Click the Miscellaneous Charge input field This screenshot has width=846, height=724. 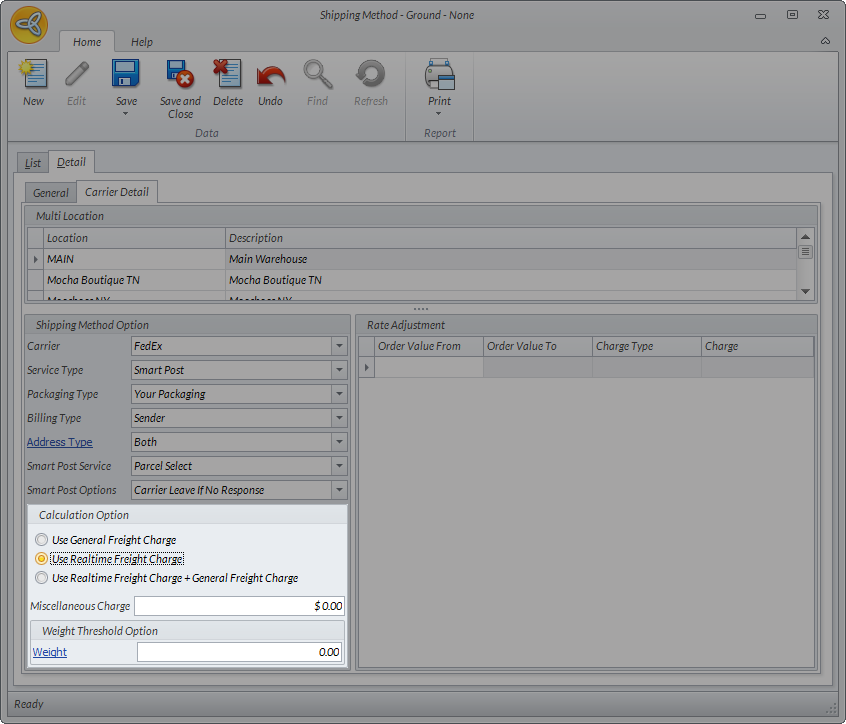pos(239,606)
